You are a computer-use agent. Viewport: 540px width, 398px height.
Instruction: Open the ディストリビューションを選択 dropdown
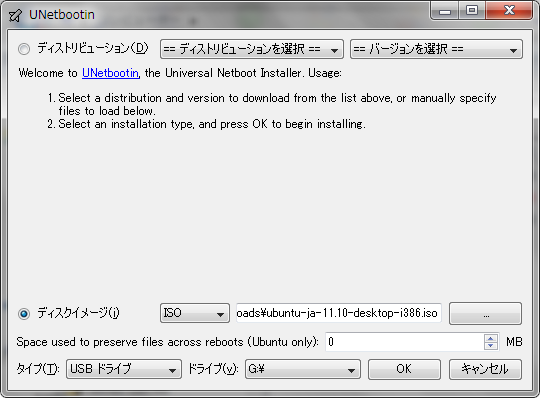tap(252, 49)
